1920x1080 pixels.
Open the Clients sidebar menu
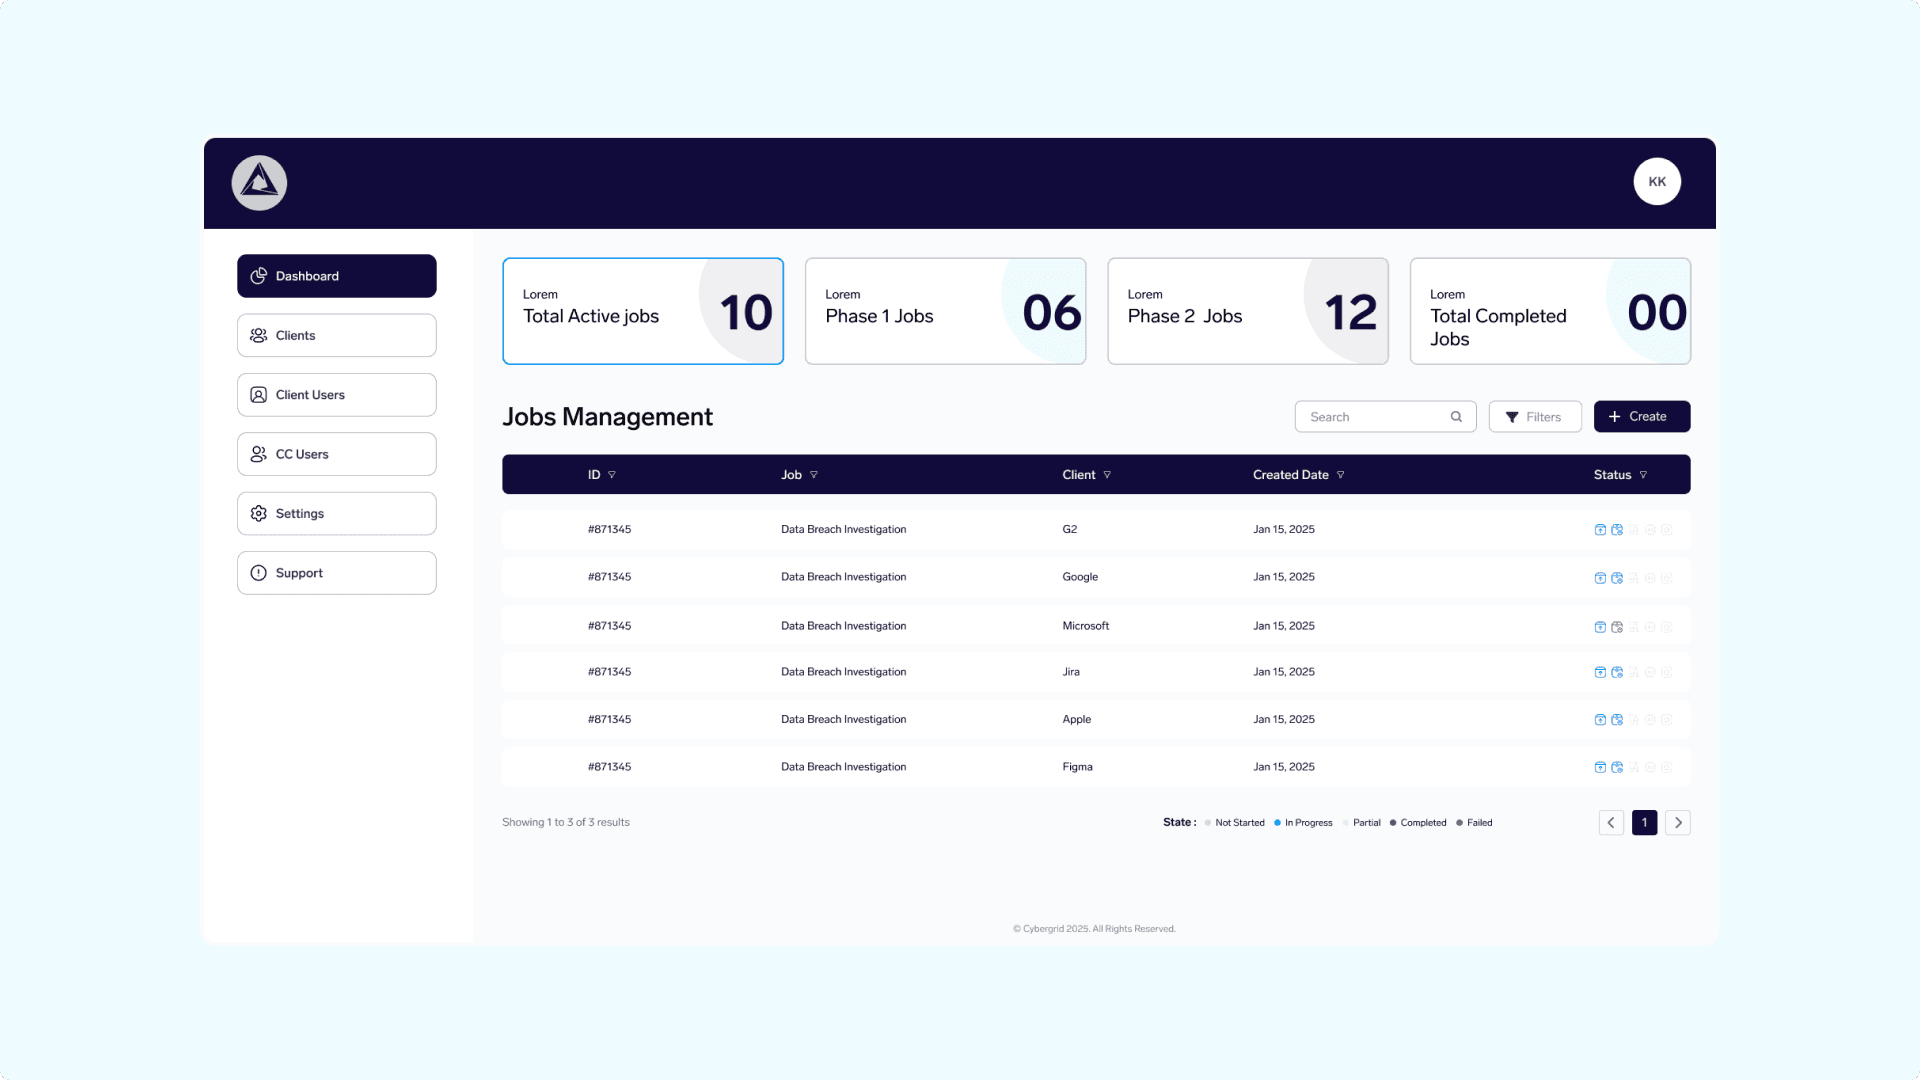coord(336,336)
